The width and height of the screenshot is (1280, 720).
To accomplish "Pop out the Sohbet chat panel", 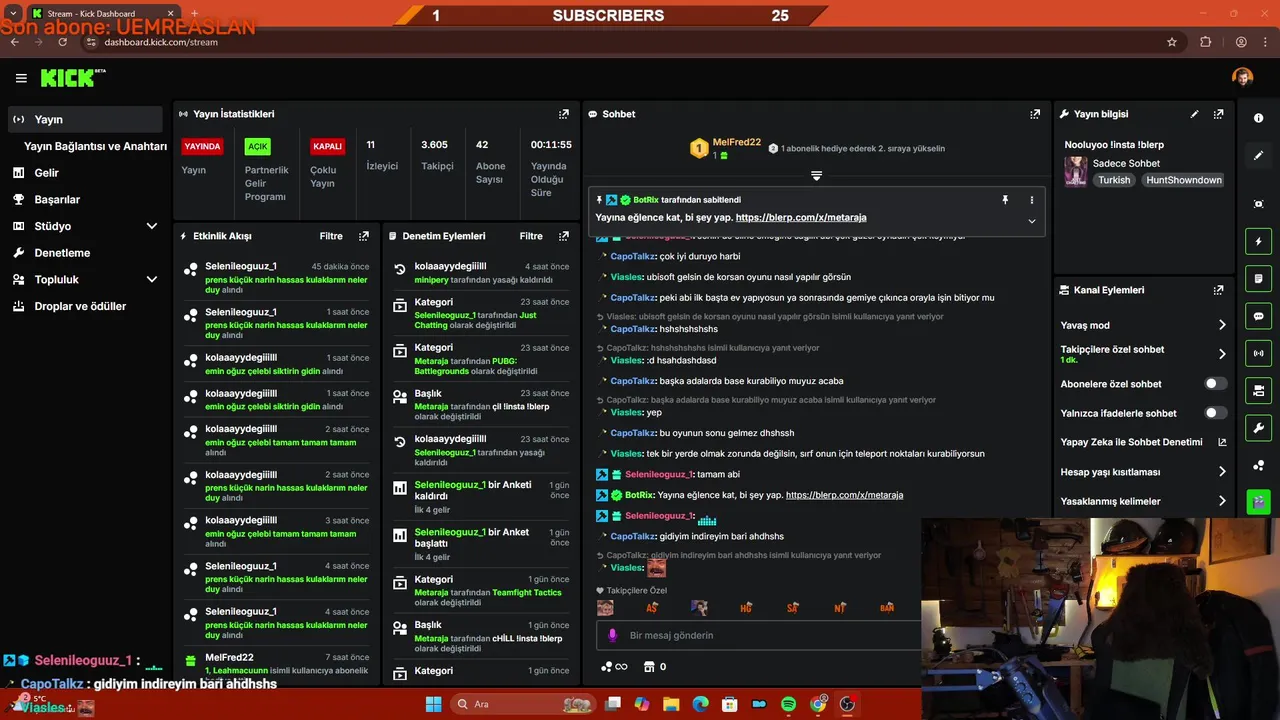I will (1035, 114).
